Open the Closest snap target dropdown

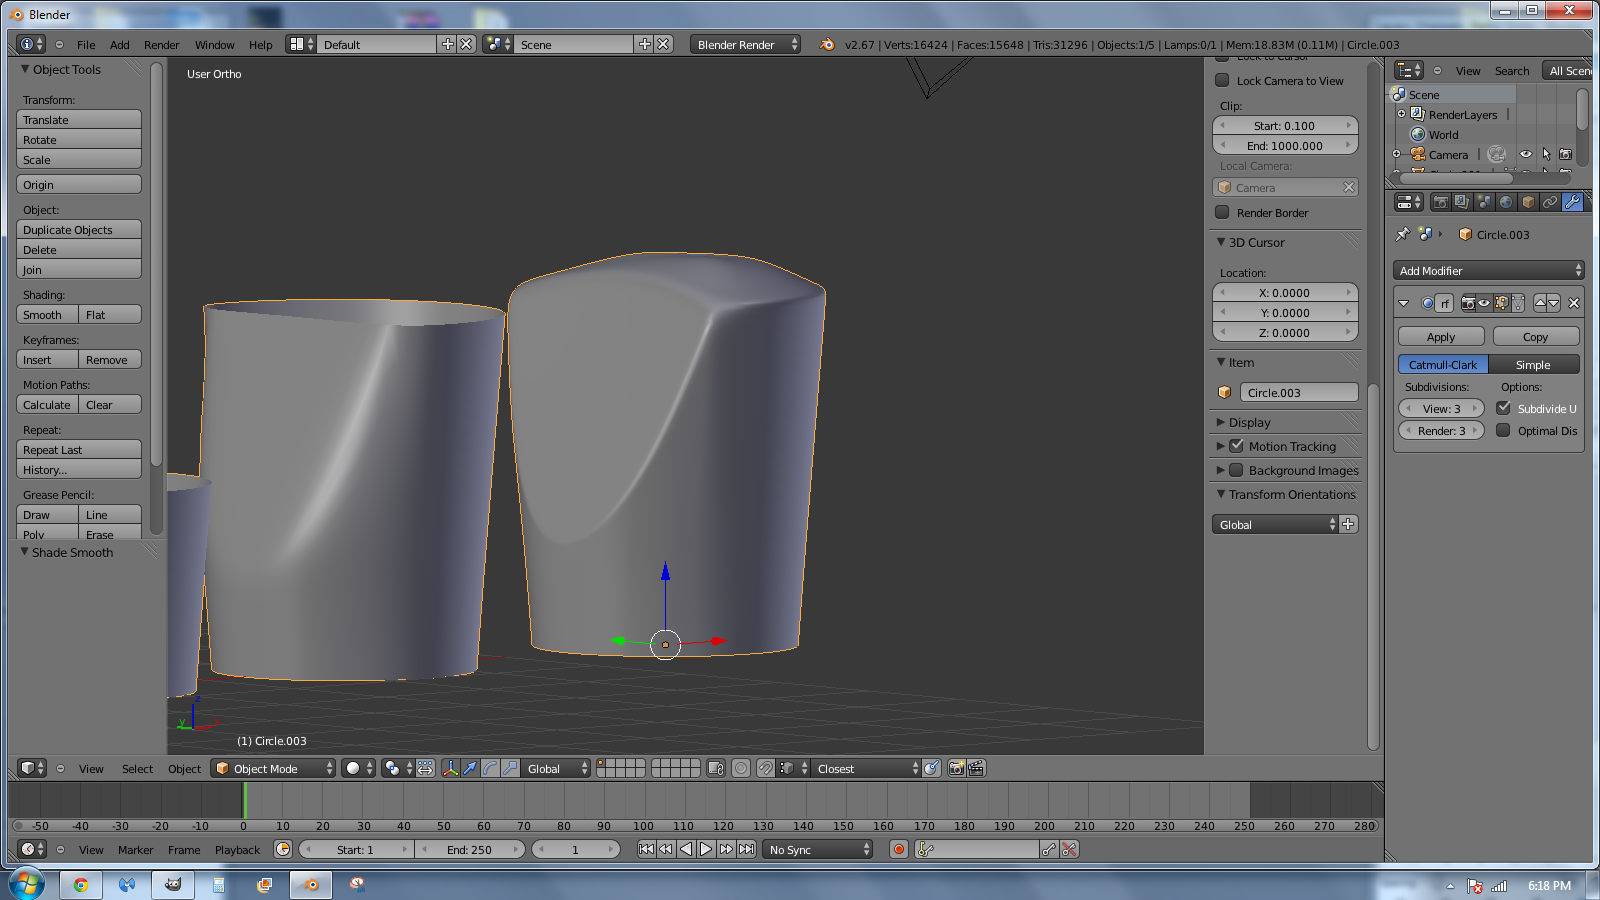[x=865, y=768]
